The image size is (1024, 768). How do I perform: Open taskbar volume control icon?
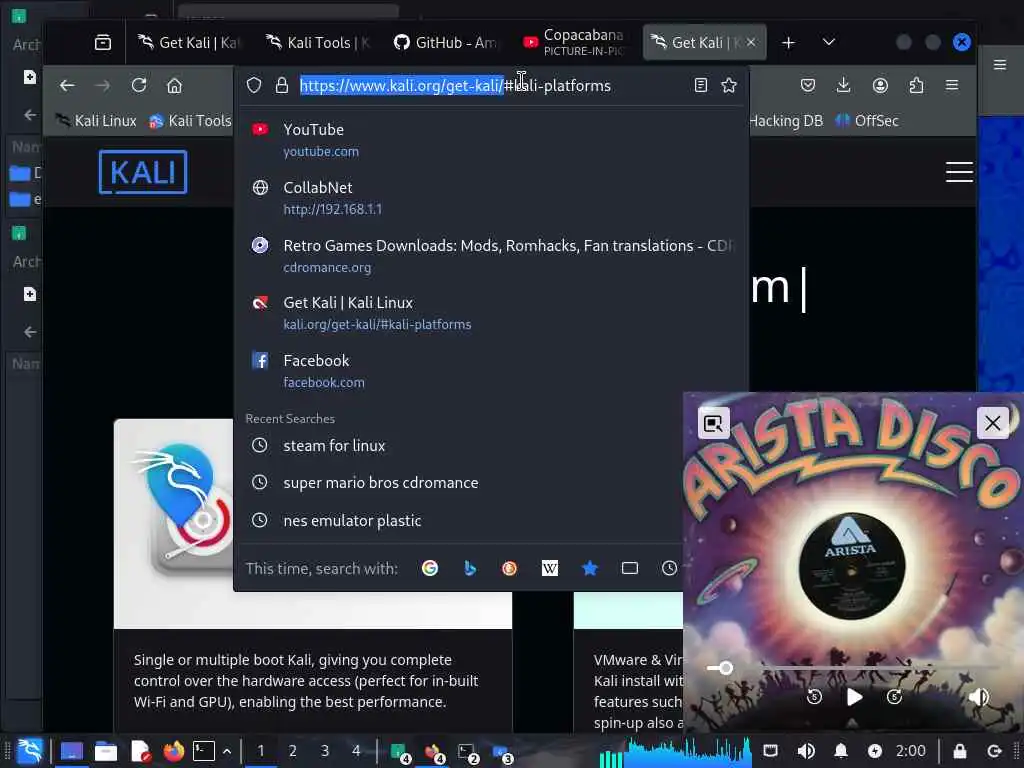(x=806, y=751)
